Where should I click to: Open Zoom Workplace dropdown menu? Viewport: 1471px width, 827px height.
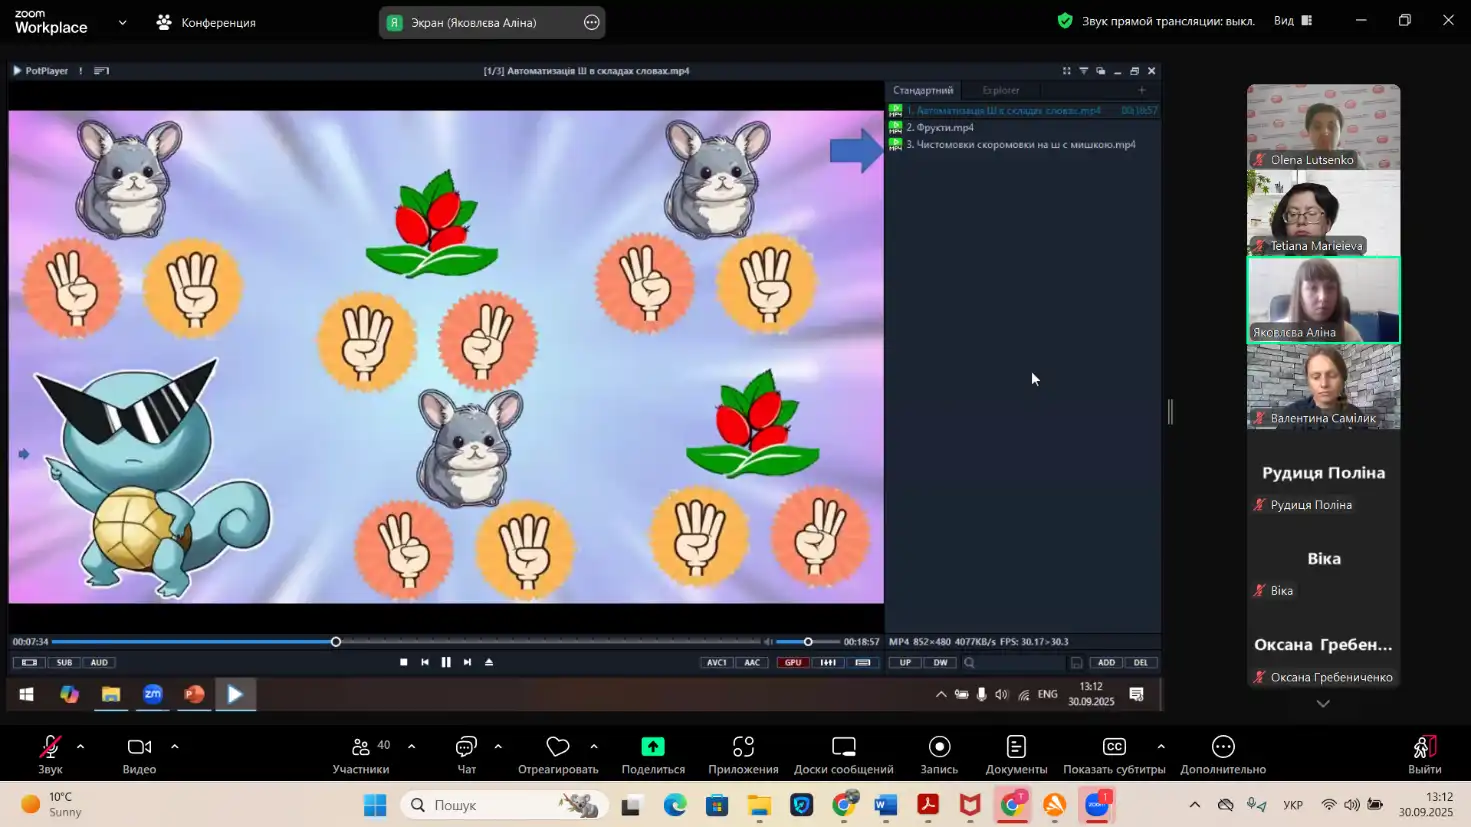122,22
